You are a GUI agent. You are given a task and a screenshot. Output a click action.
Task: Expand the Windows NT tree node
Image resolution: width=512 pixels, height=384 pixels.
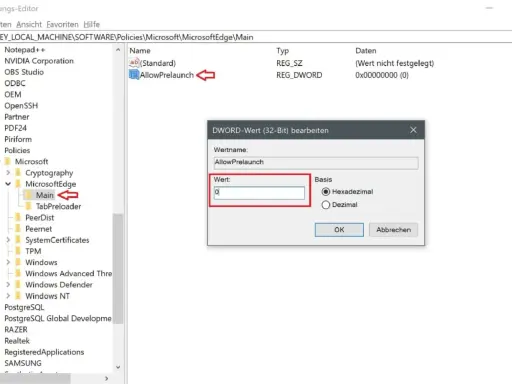(8, 296)
